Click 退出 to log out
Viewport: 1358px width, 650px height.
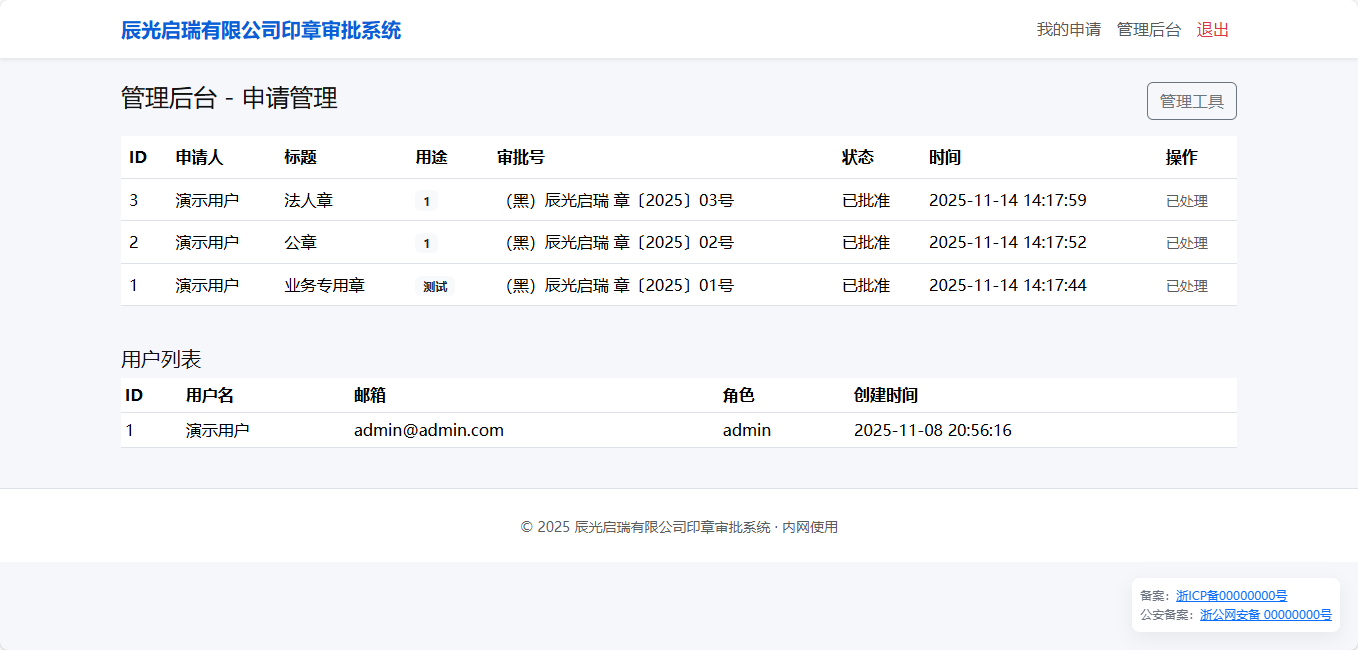pos(1213,29)
